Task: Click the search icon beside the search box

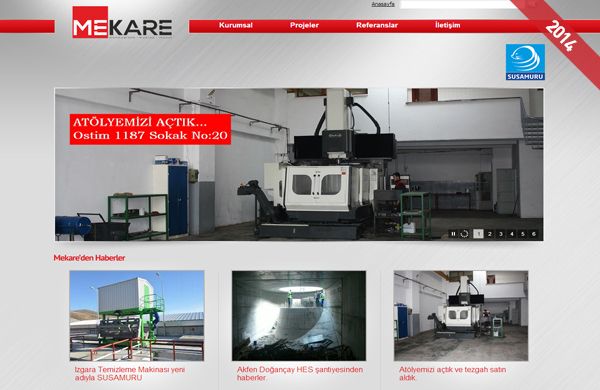Action: [x=532, y=4]
